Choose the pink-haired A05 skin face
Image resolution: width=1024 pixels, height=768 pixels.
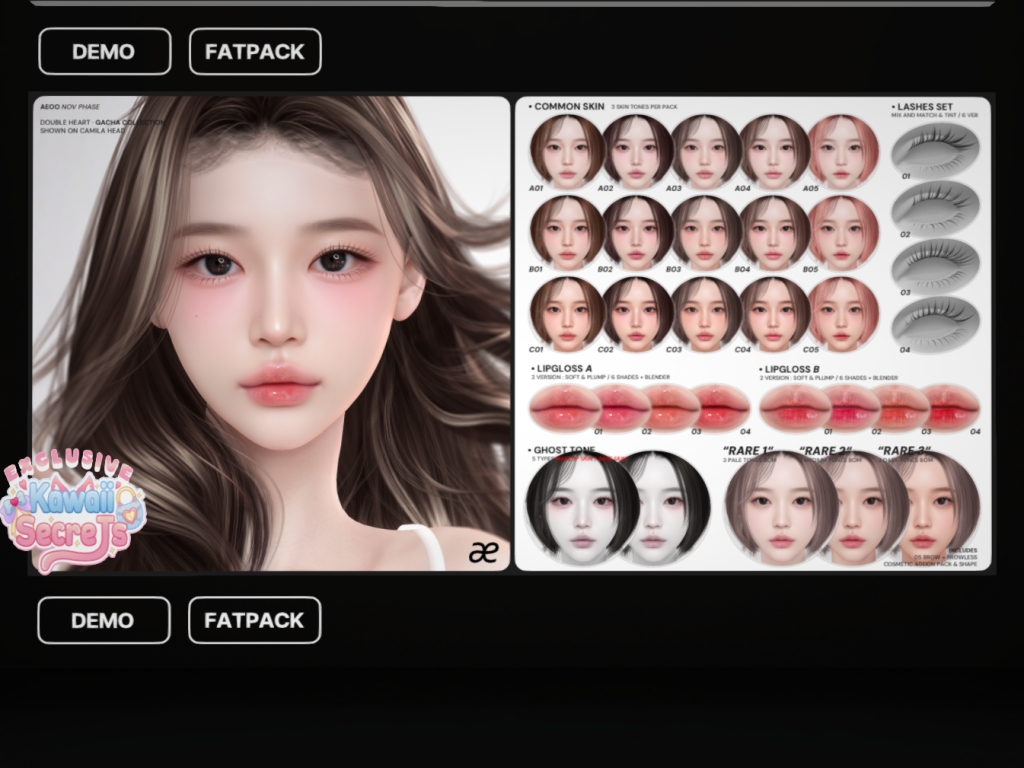[842, 150]
